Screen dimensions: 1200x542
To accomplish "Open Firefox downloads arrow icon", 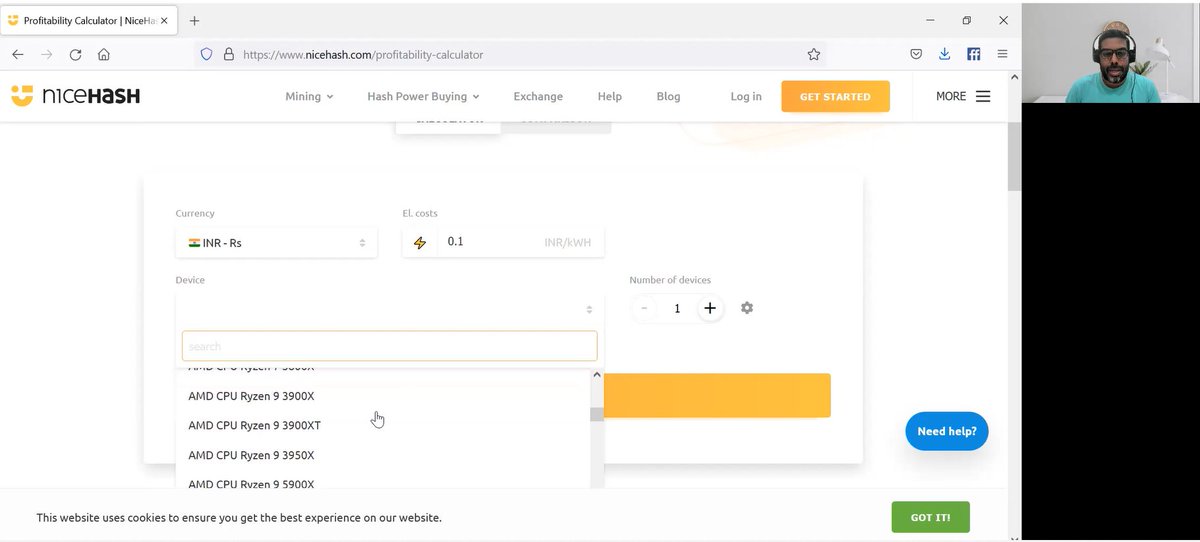I will tap(944, 54).
